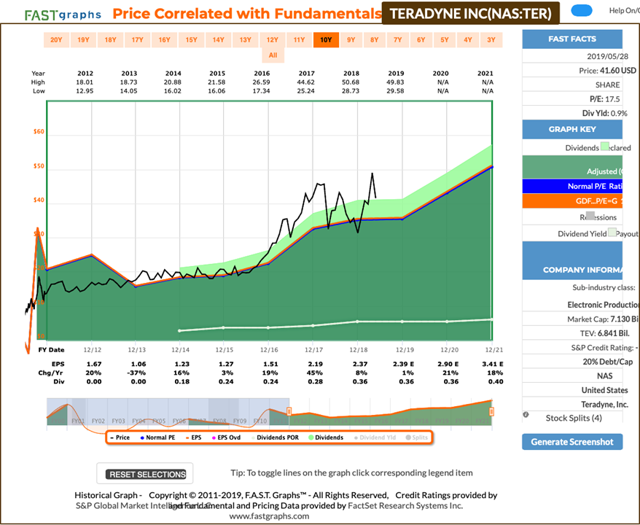Select the 18Y time range tab
Screen dimensions: 640x525
[110, 40]
